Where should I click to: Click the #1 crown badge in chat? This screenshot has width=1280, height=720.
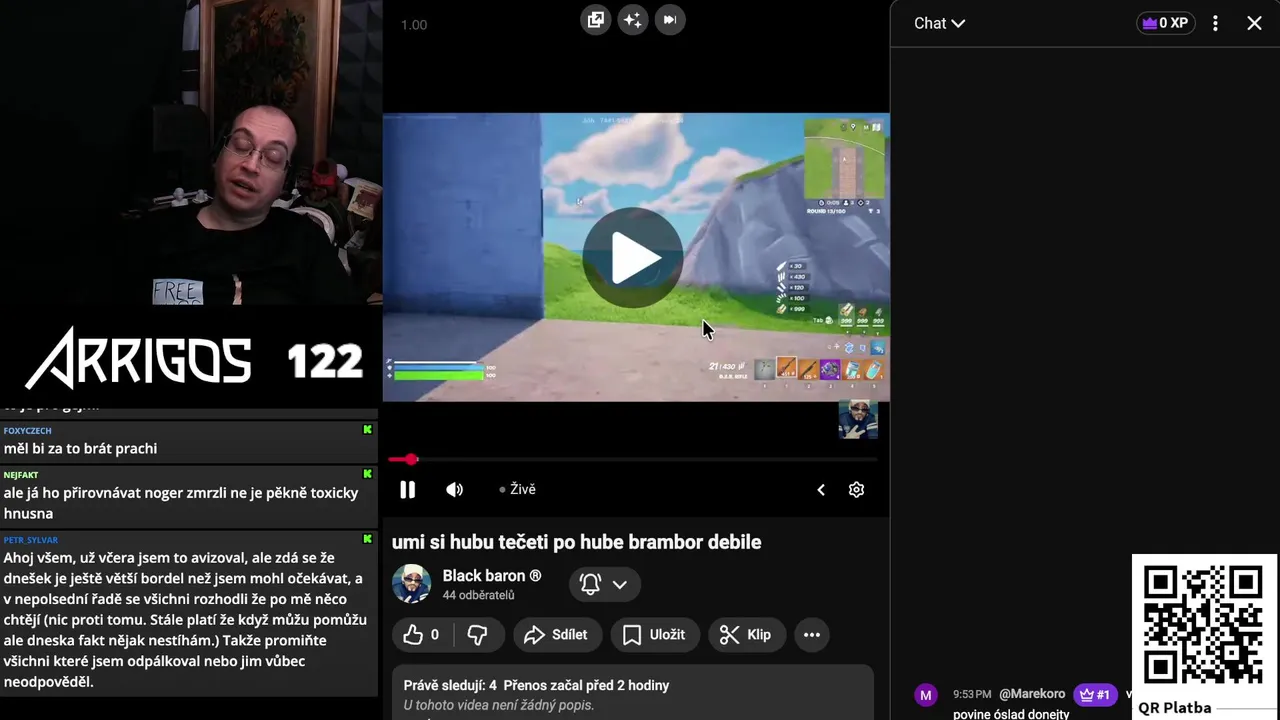(1095, 694)
